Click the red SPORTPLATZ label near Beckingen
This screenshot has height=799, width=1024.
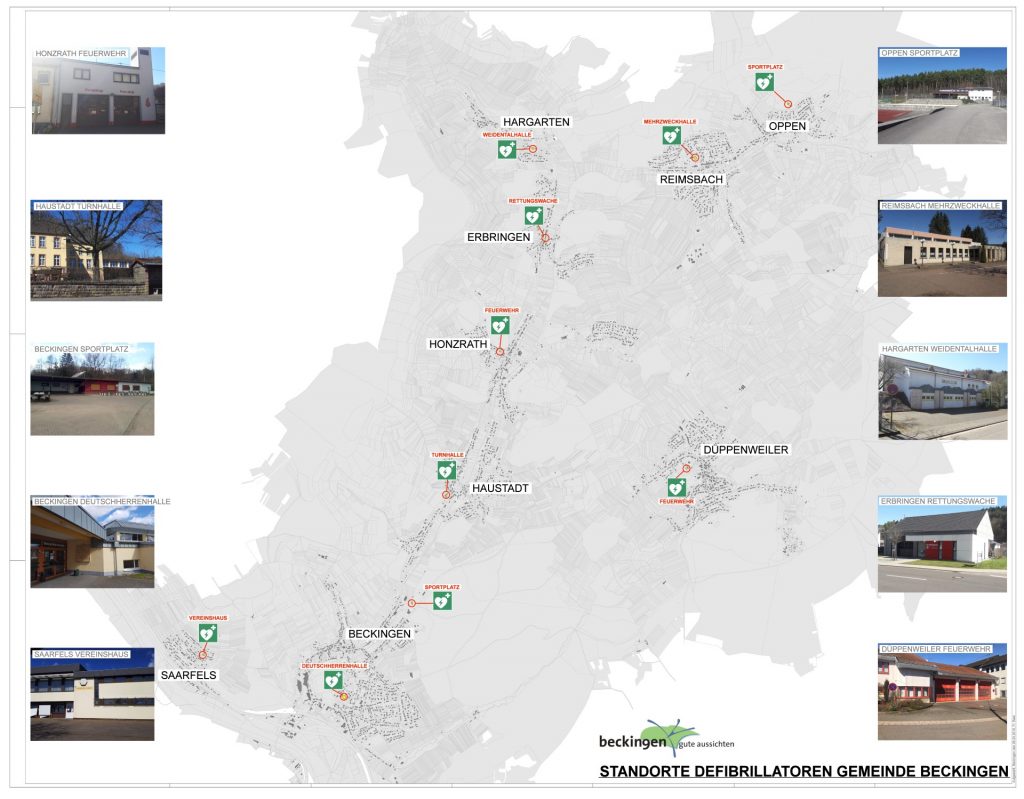(x=442, y=587)
